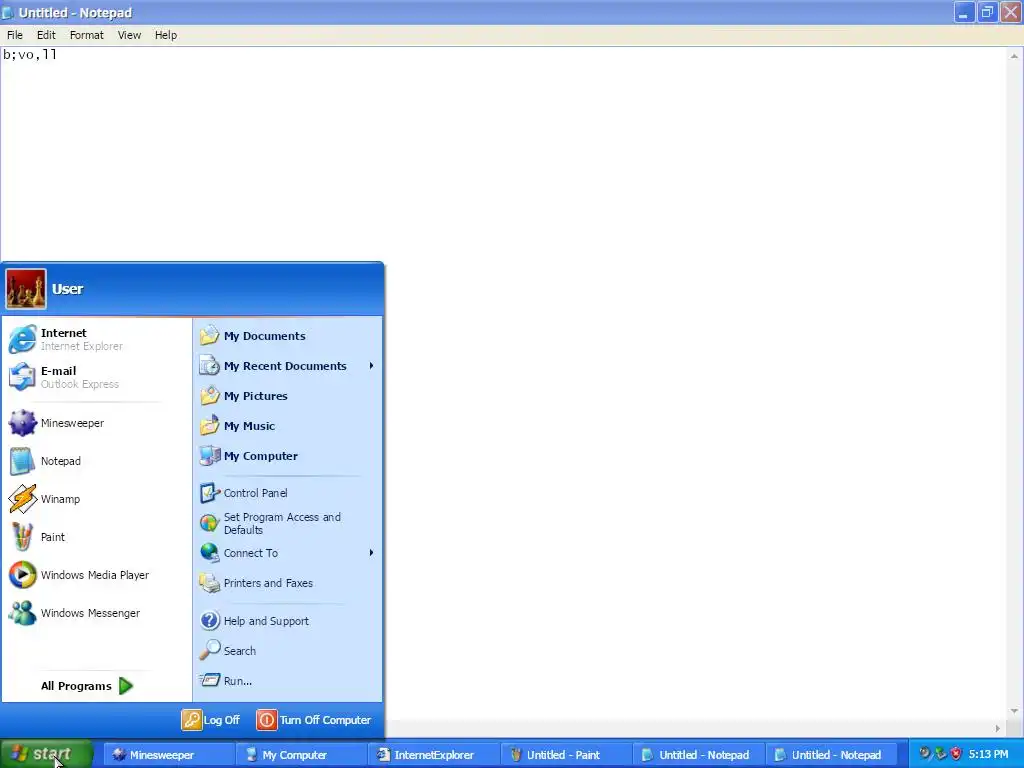The image size is (1024, 768).
Task: Open My Documents folder icon
Action: [209, 336]
